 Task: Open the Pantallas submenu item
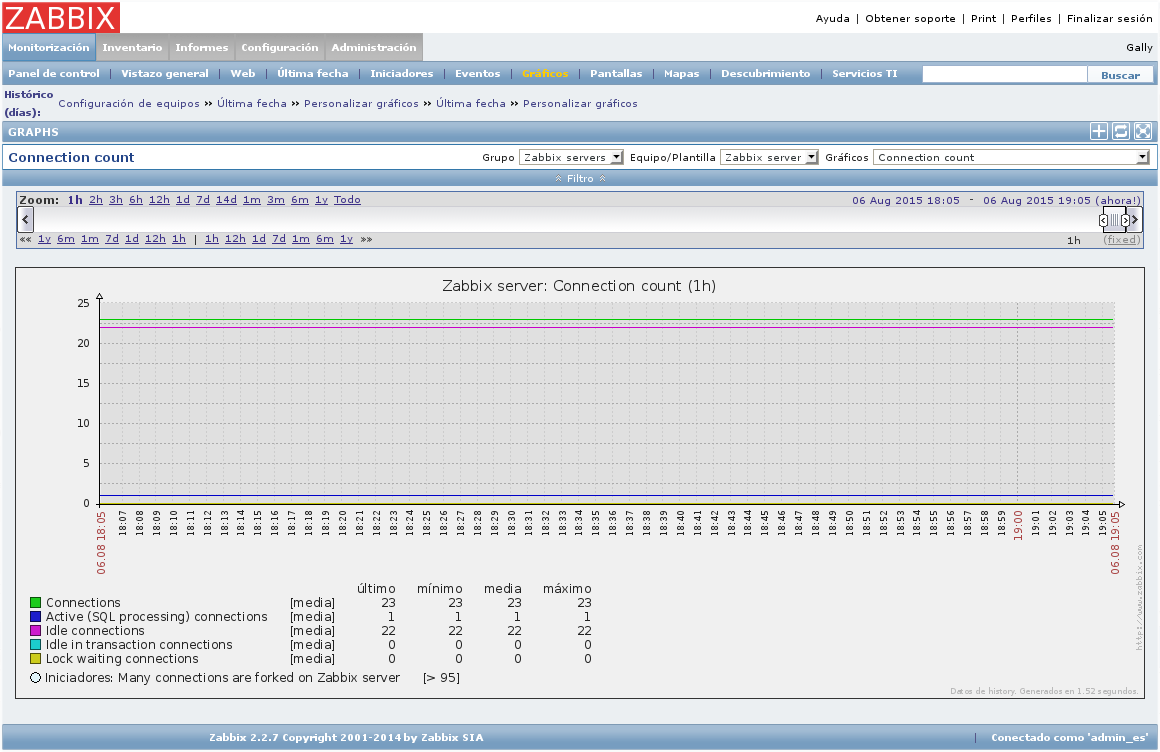[616, 73]
